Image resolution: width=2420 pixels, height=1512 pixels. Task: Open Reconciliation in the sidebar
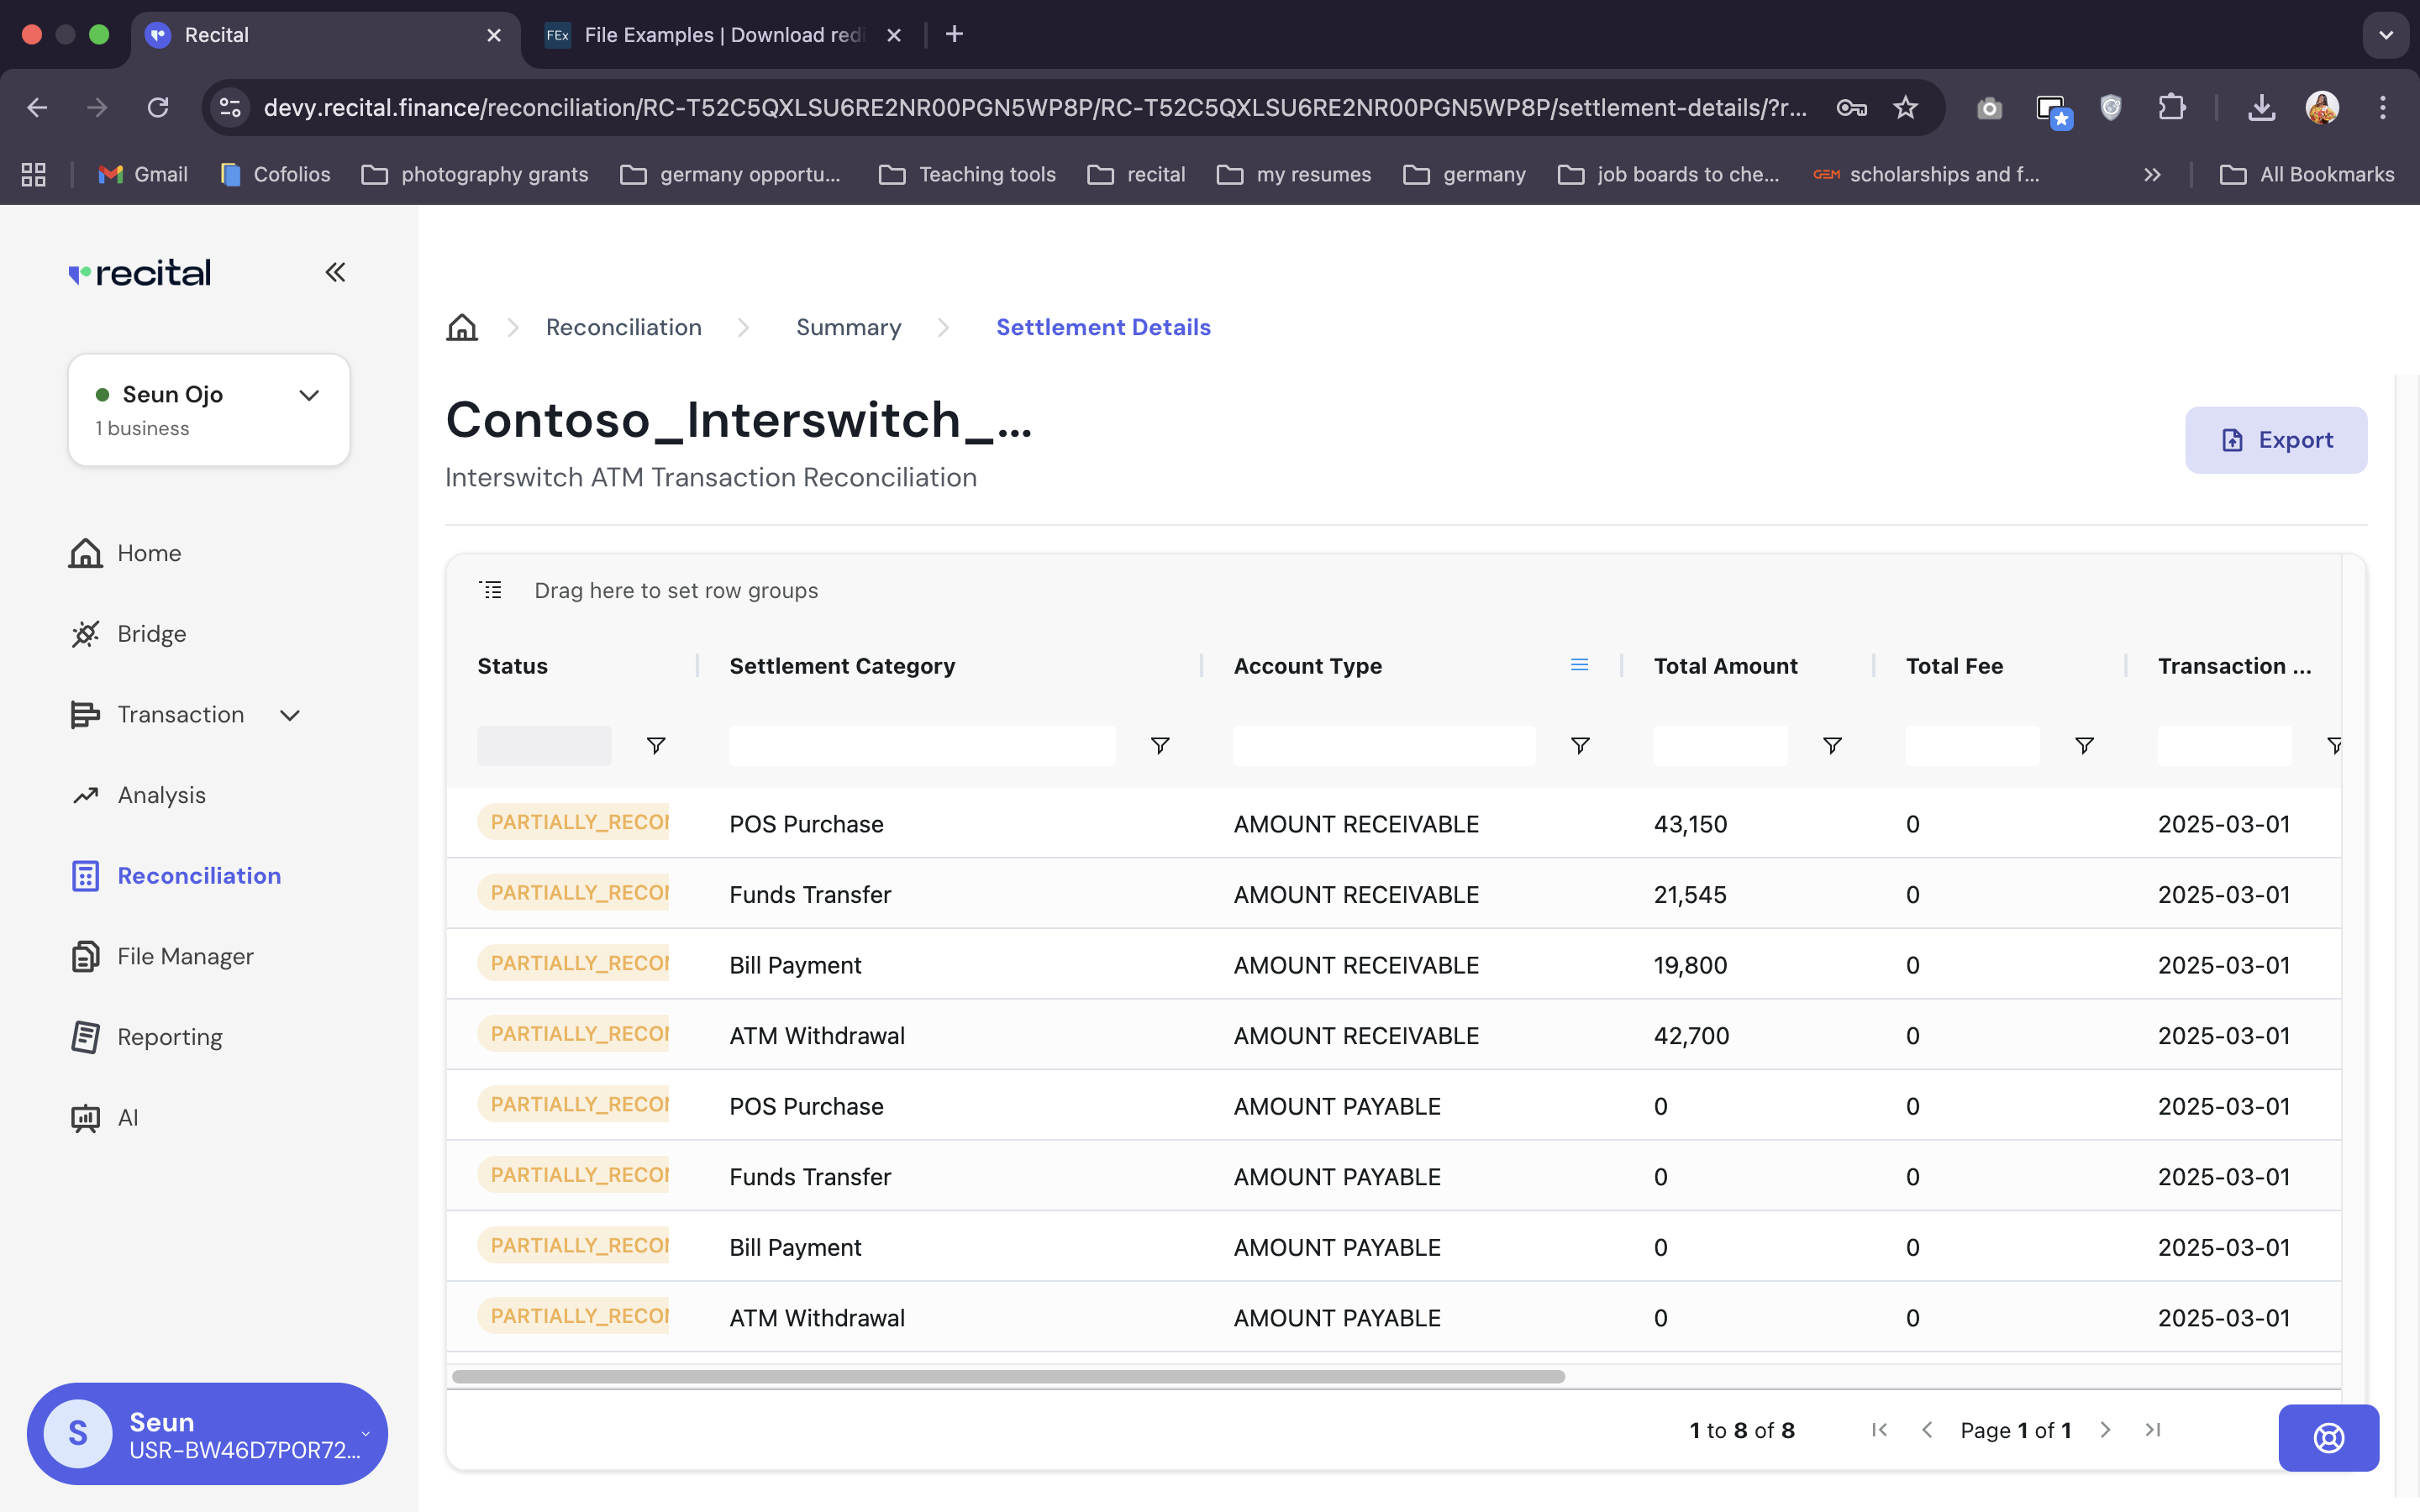198,875
